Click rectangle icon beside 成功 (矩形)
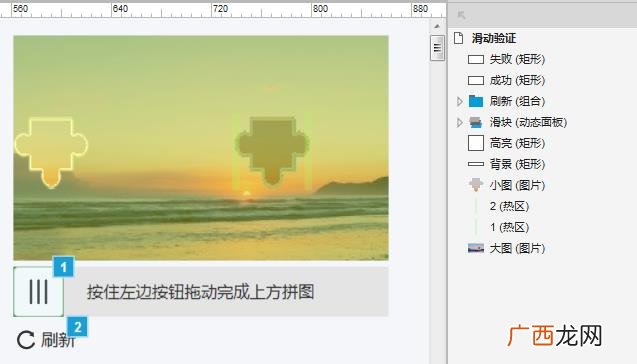 click(476, 80)
